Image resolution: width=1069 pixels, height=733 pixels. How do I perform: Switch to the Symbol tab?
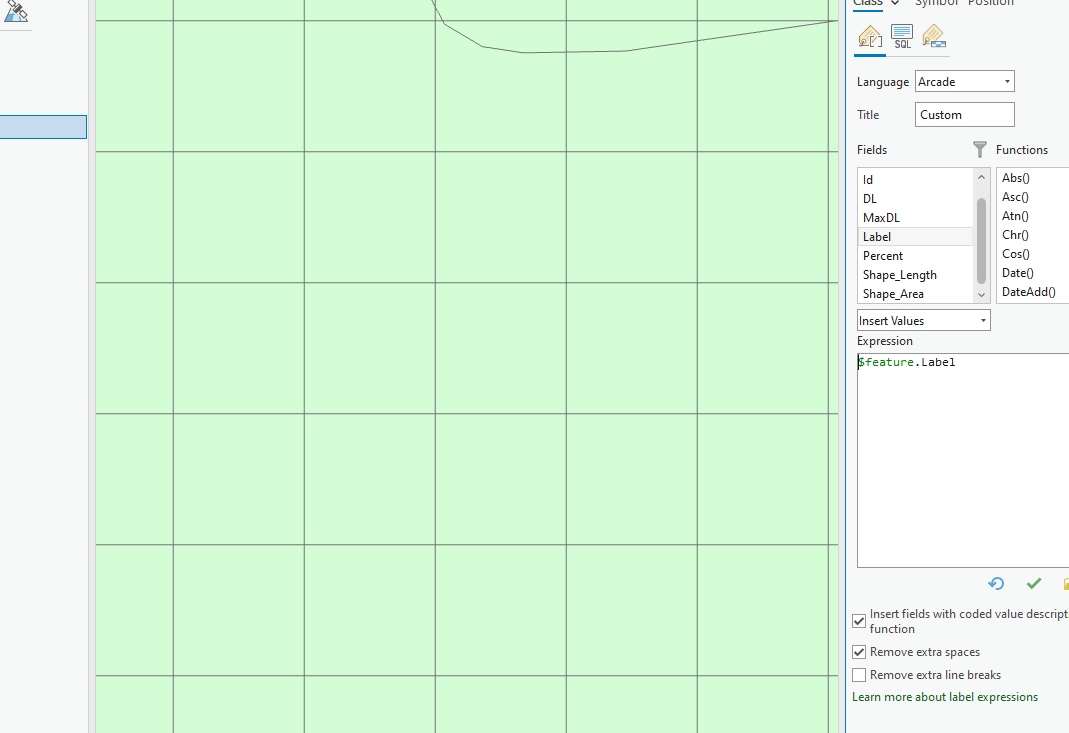(936, 3)
